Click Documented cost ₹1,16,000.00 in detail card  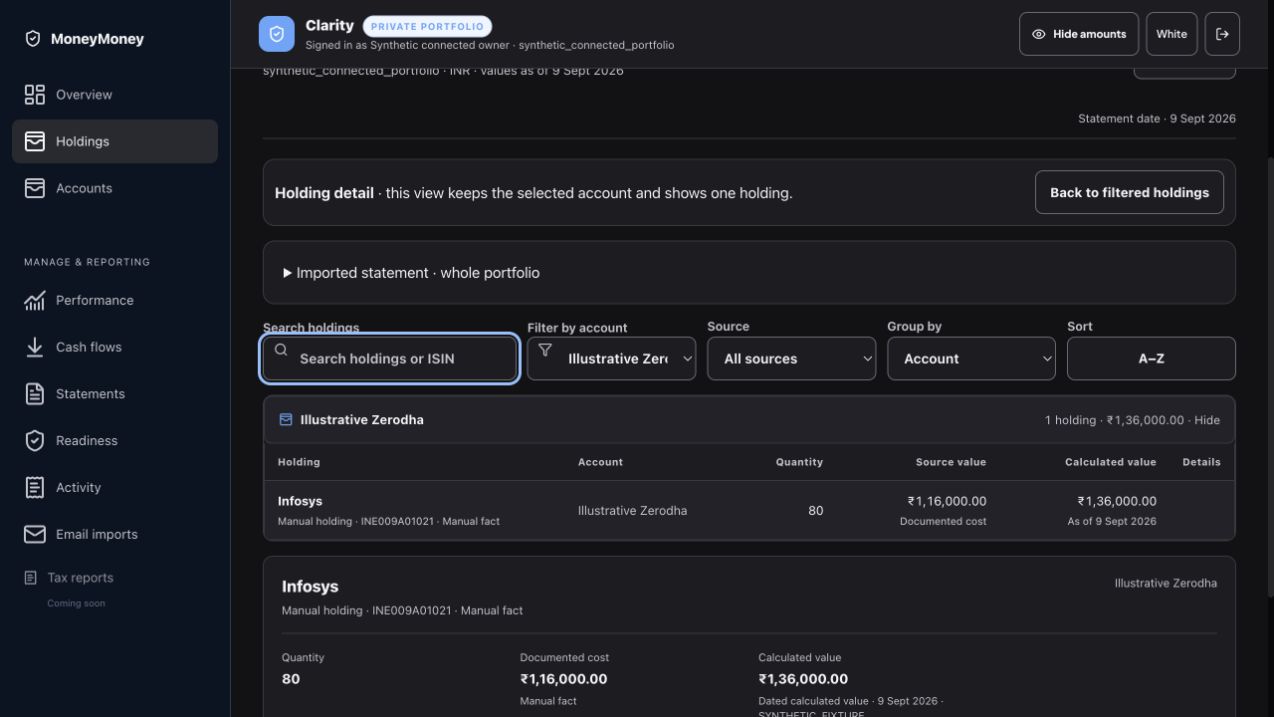563,679
